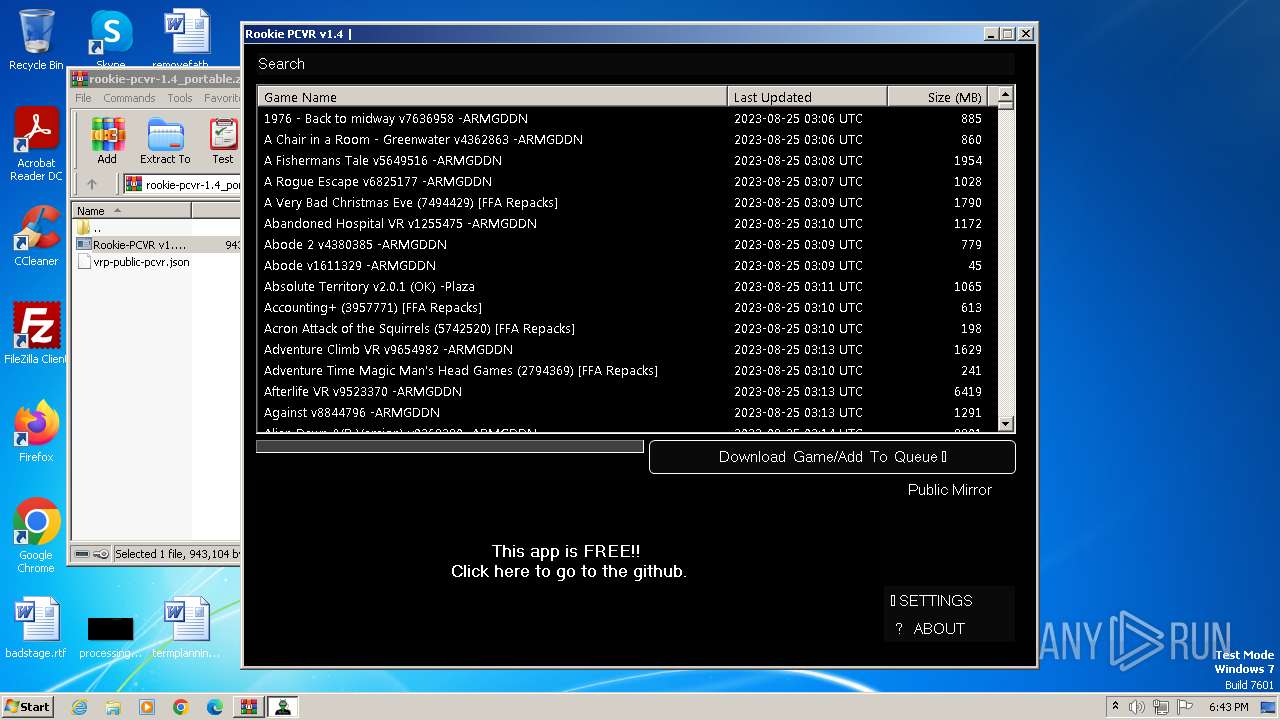Viewport: 1280px width, 720px height.
Task: Select Accounting+ game row
Action: [x=627, y=307]
